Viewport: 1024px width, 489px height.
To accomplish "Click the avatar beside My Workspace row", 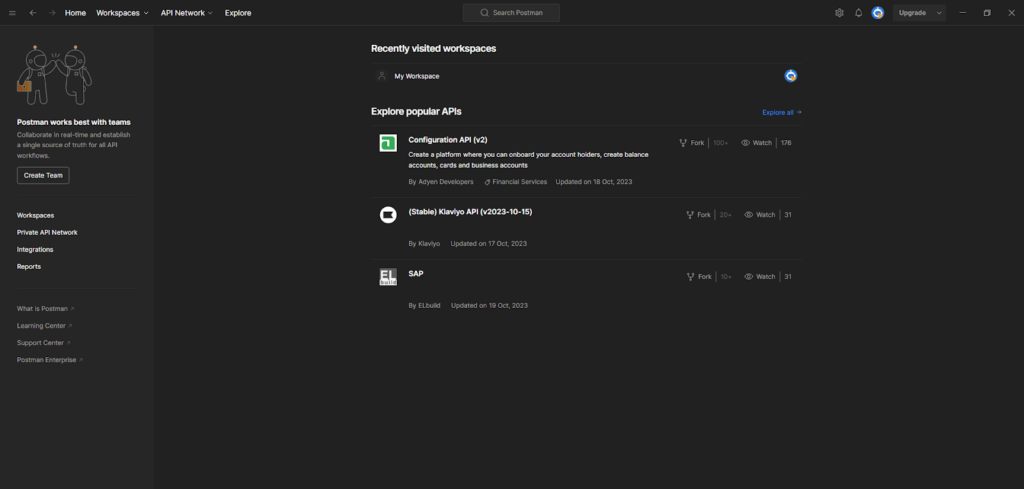I will point(791,76).
